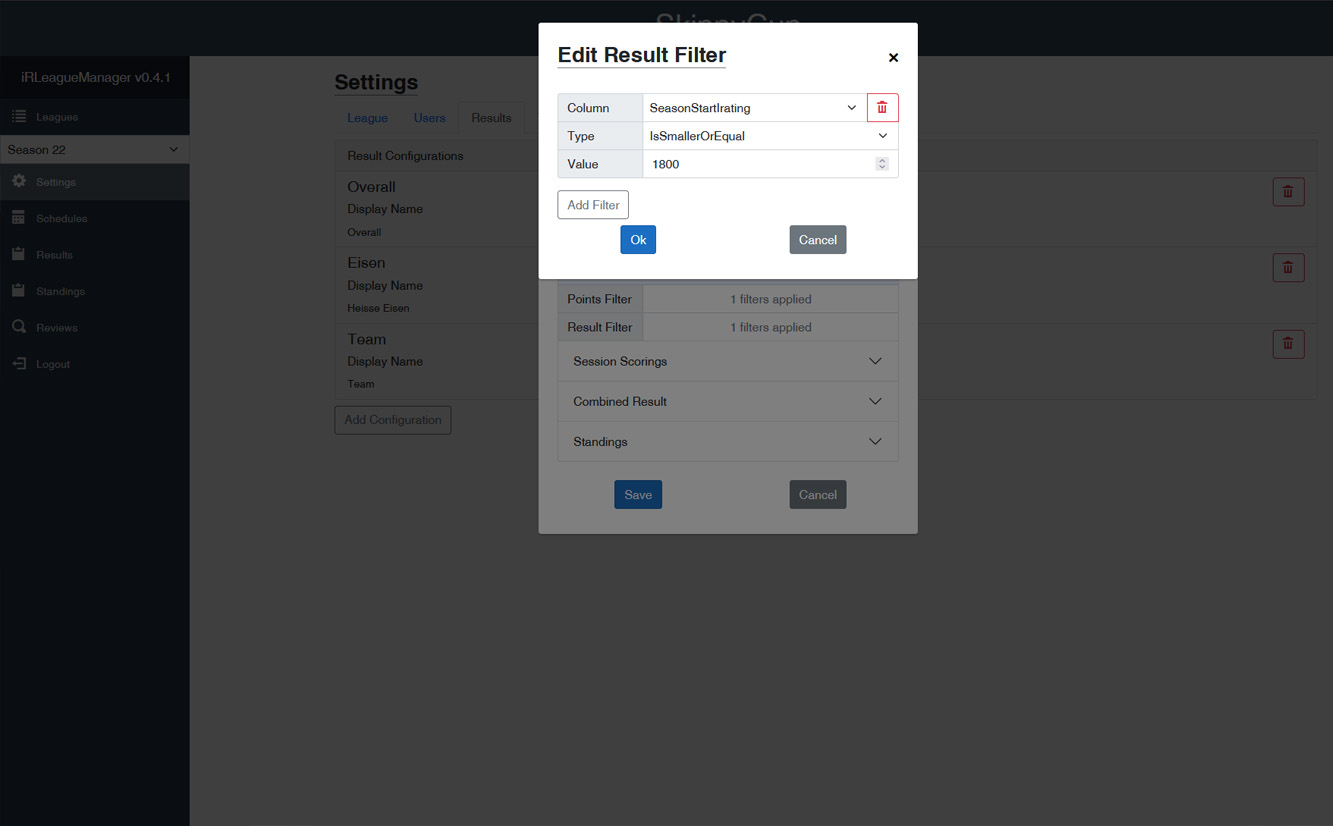This screenshot has height=826, width=1333.
Task: Click the Results clipboard icon in sidebar
Action: coord(19,254)
